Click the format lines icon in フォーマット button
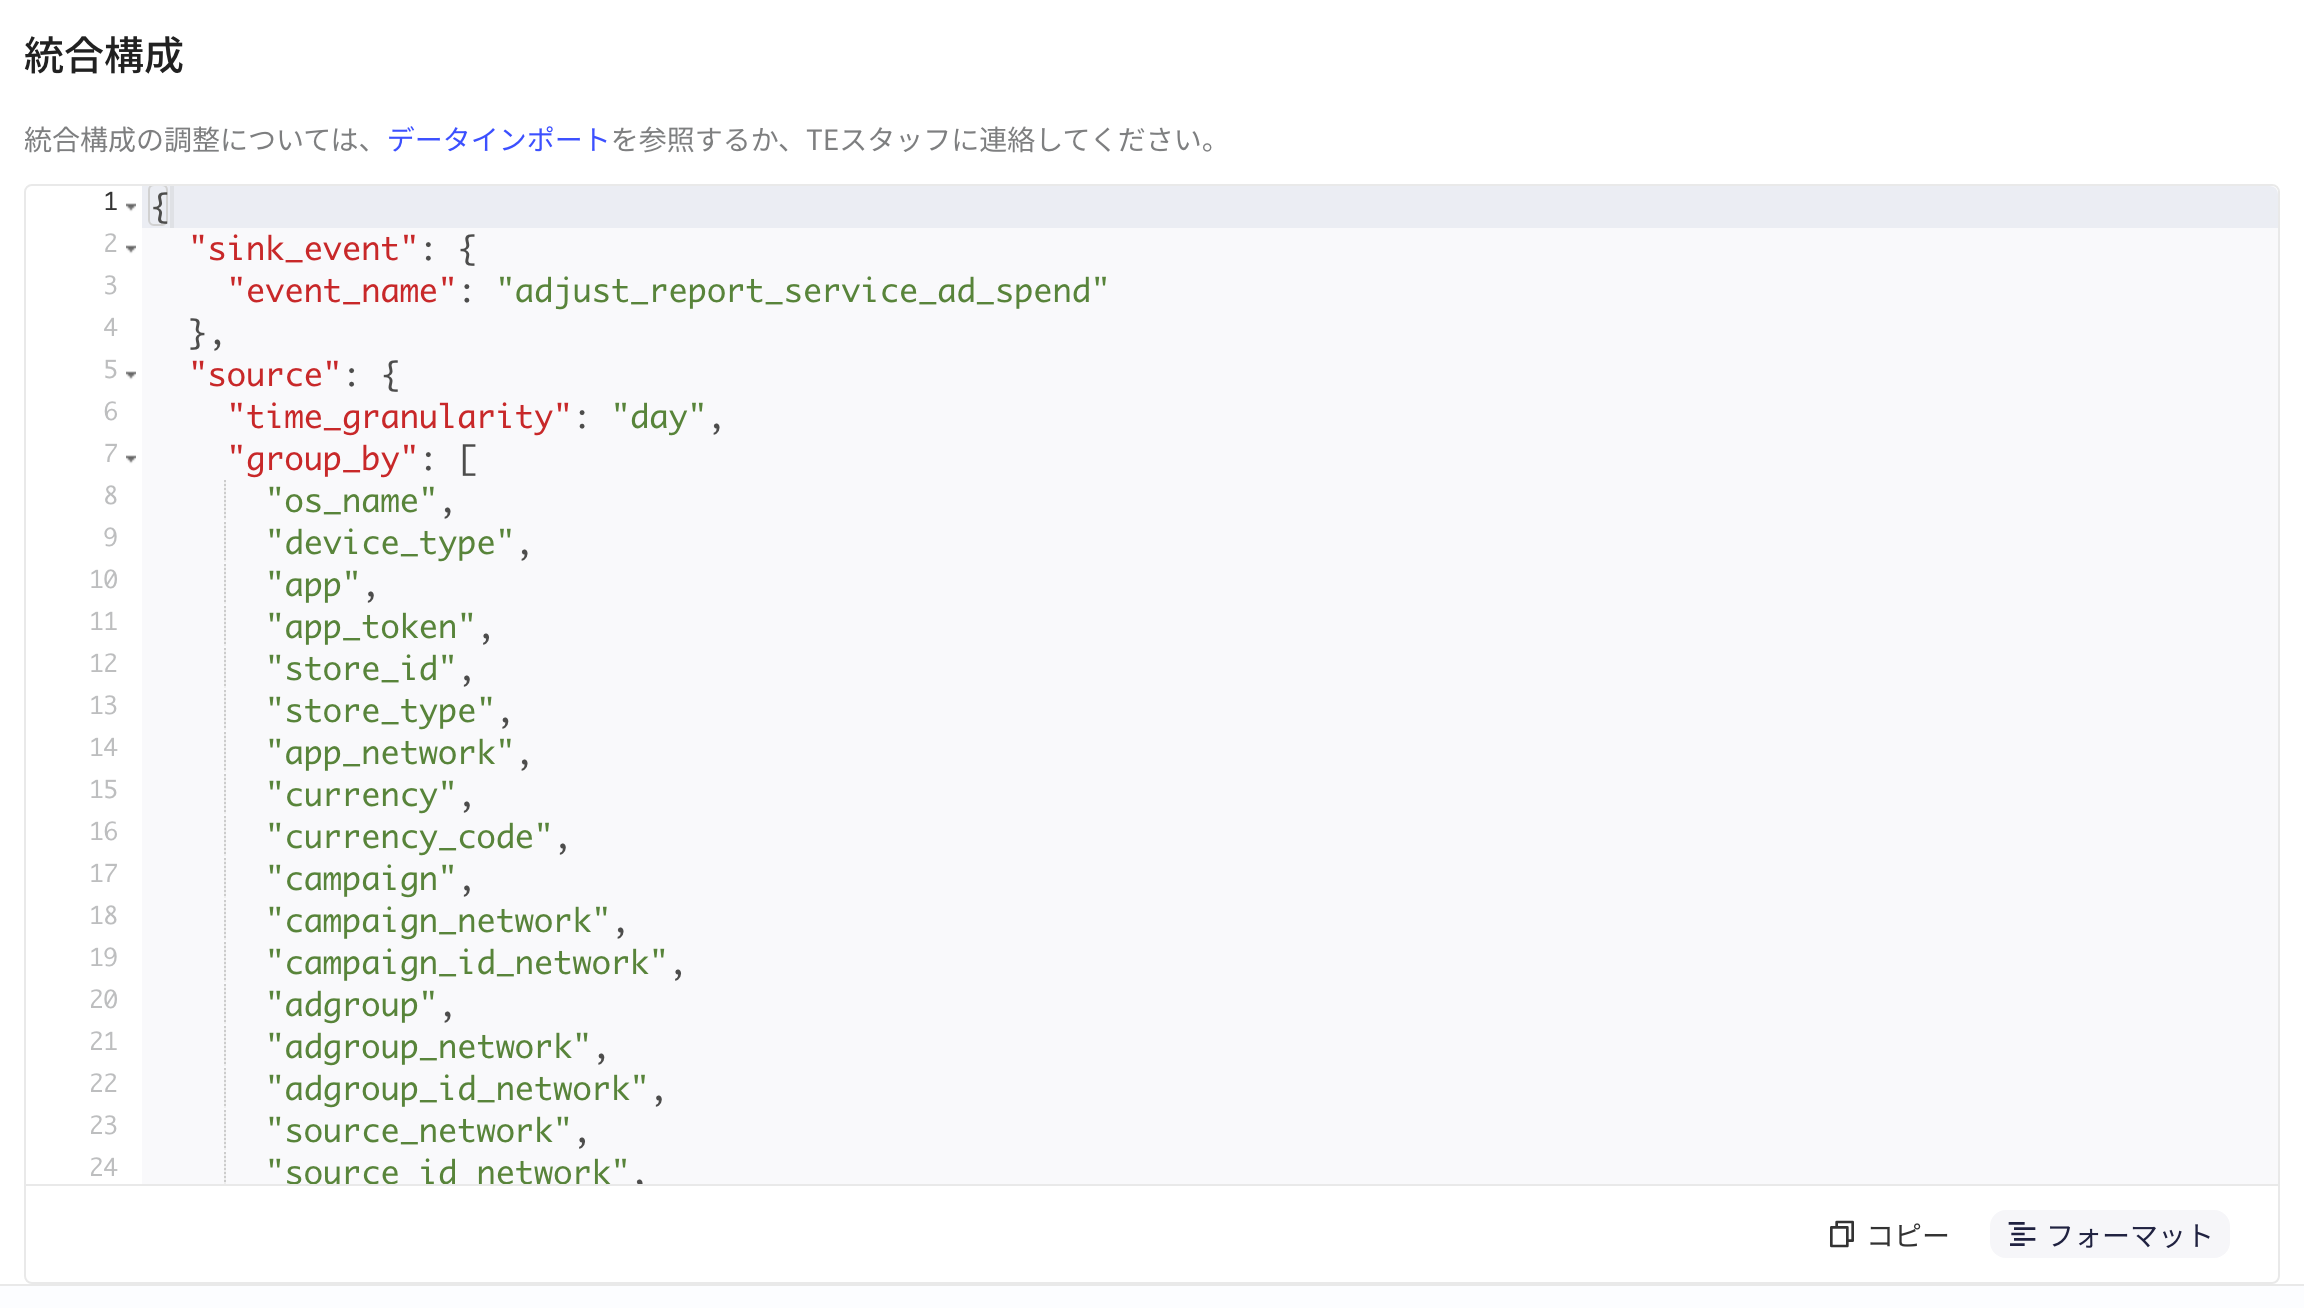Viewport: 2304px width, 1308px height. (2022, 1235)
